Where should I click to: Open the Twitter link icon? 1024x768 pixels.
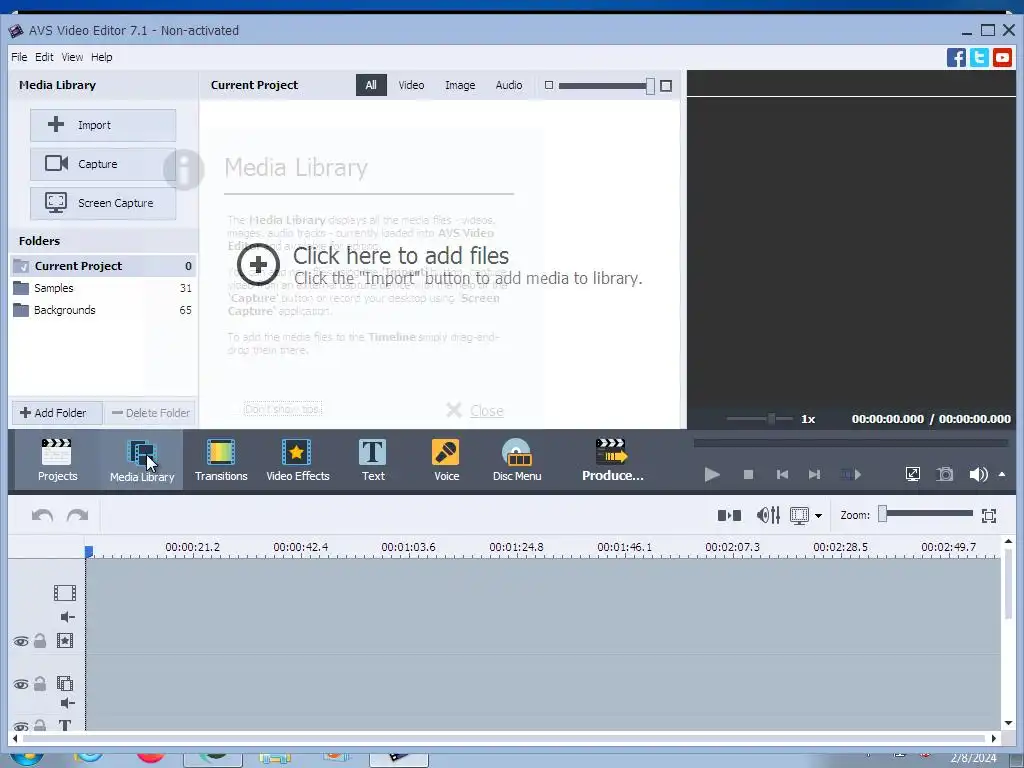pos(979,57)
